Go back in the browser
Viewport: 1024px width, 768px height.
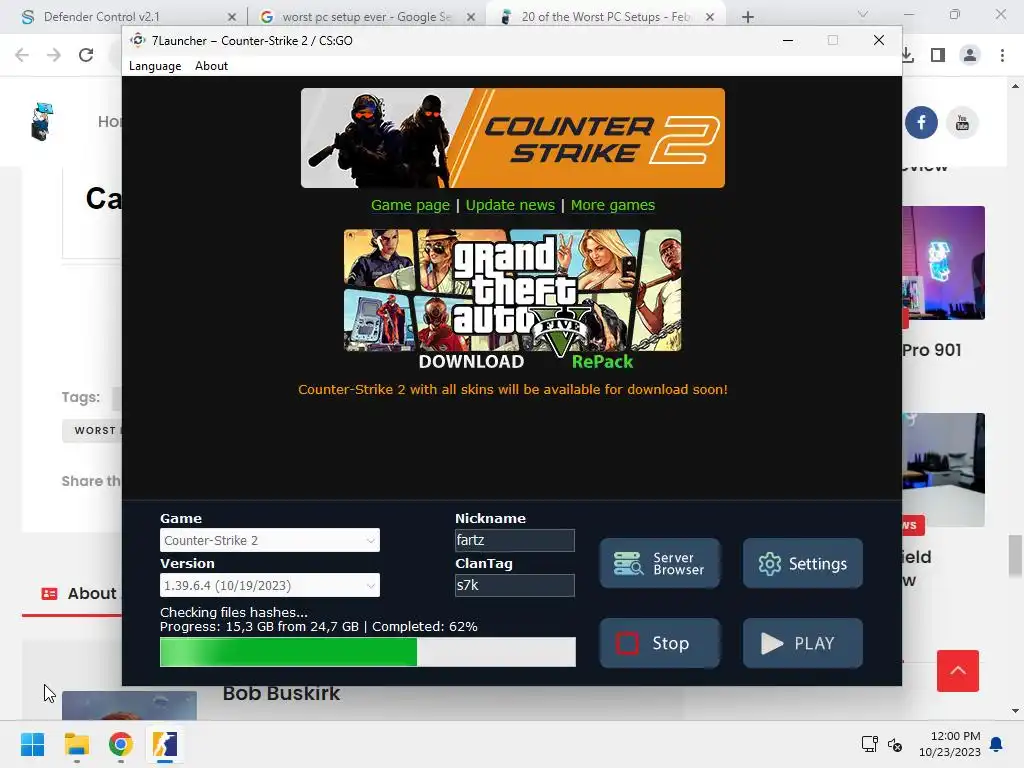22,55
